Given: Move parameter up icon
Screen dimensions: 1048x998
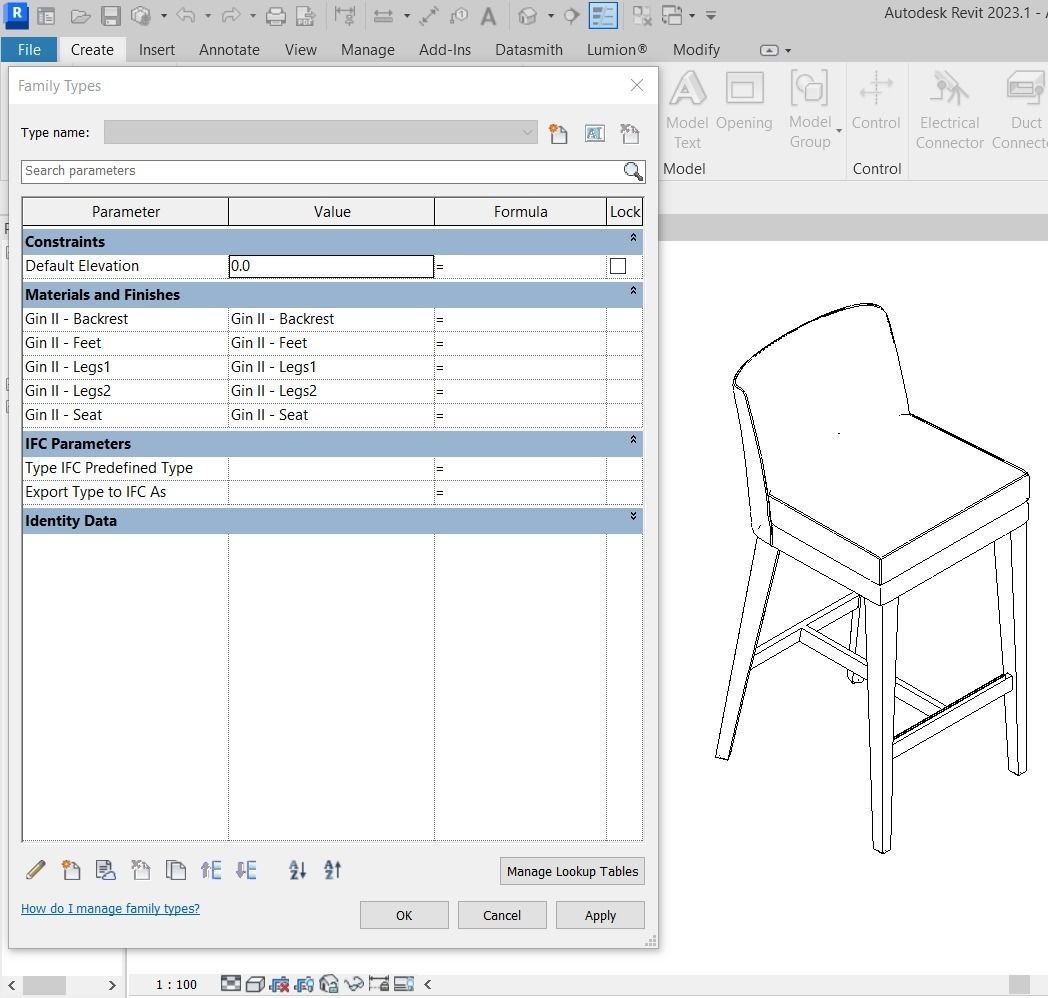Looking at the screenshot, I should point(211,870).
